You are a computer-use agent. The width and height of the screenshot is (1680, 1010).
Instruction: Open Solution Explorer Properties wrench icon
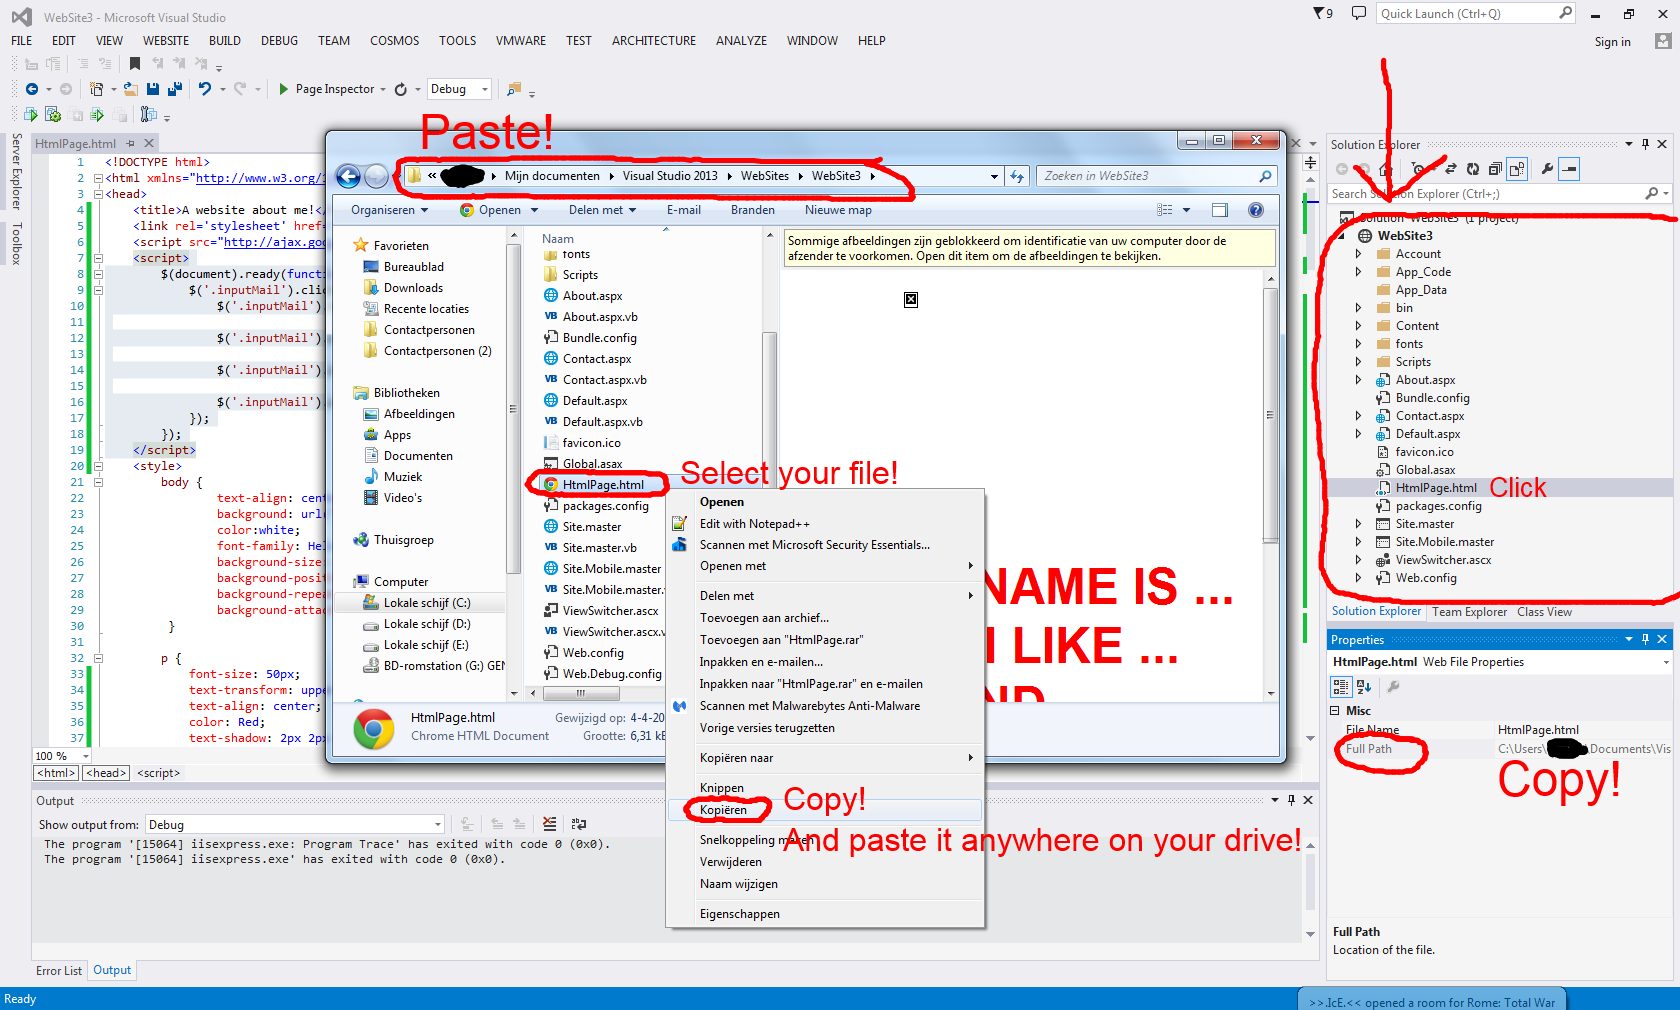pyautogui.click(x=1547, y=169)
